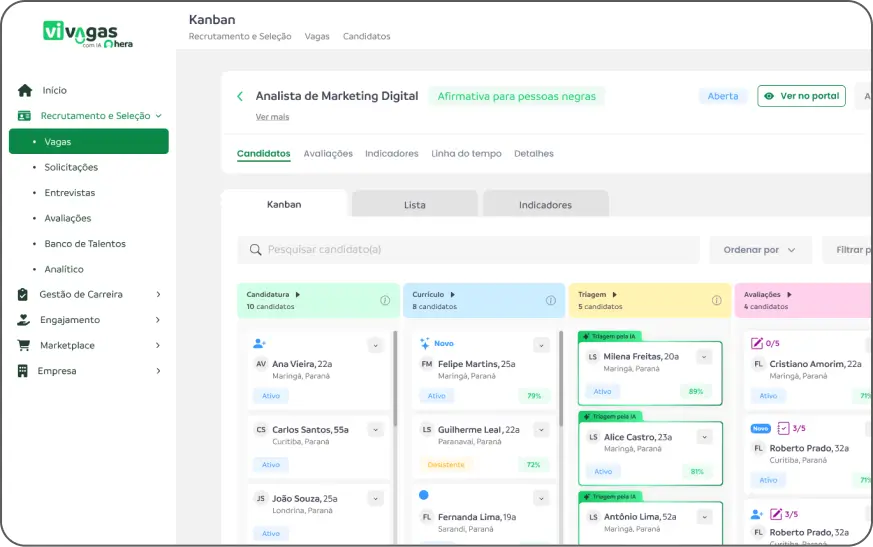Screen dimensions: 873x547
Task: Open the Linha do tempo tab
Action: 466,154
